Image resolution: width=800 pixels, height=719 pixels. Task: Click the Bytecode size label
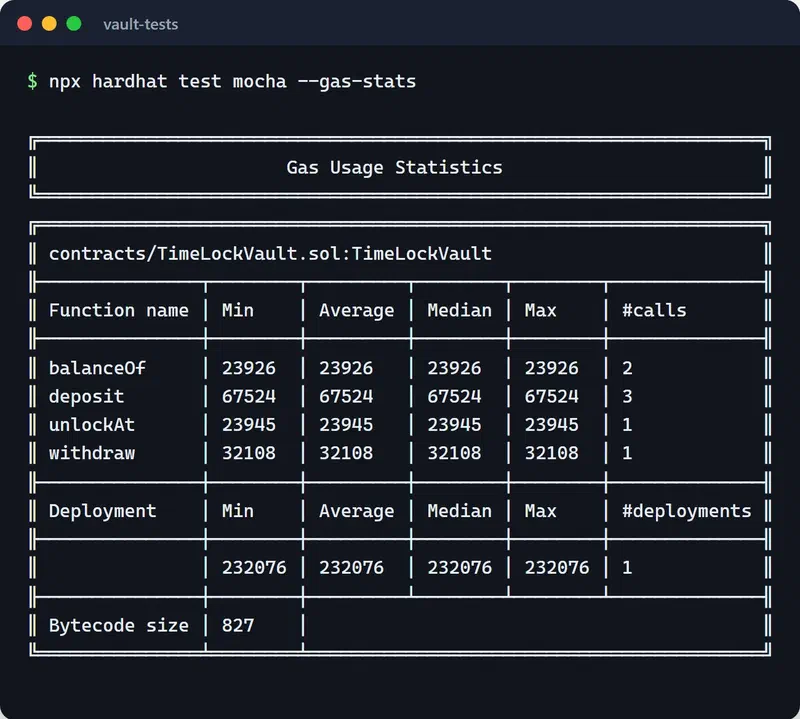pos(119,626)
